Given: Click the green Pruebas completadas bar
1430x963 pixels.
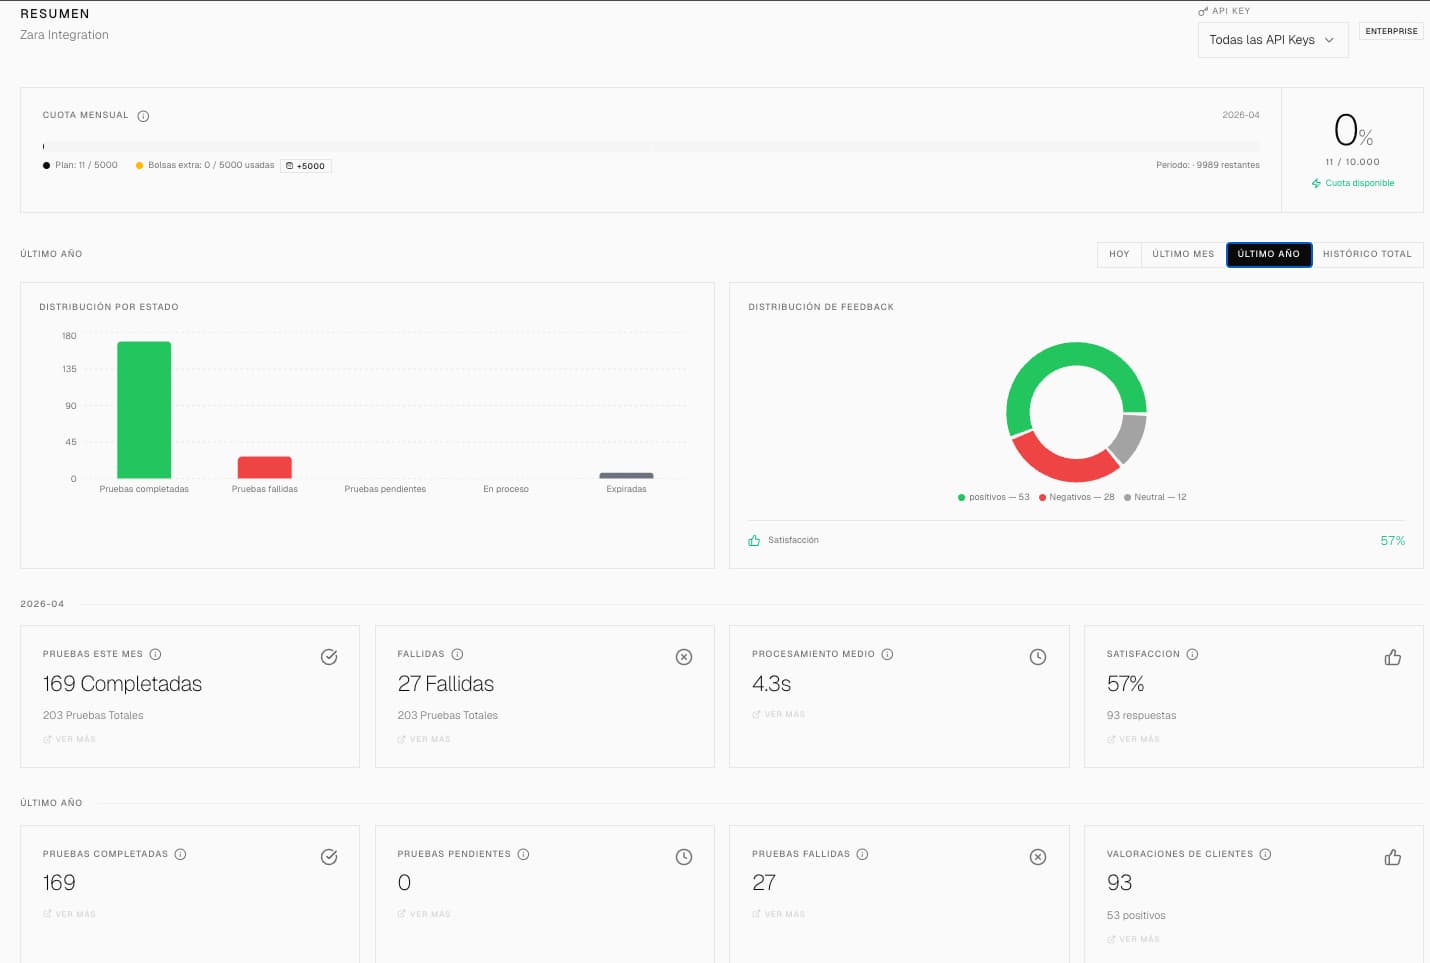Looking at the screenshot, I should (x=144, y=410).
